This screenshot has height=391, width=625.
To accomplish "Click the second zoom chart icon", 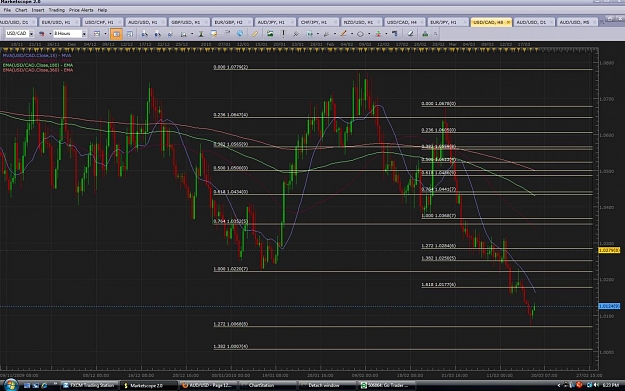I will click(157, 34).
